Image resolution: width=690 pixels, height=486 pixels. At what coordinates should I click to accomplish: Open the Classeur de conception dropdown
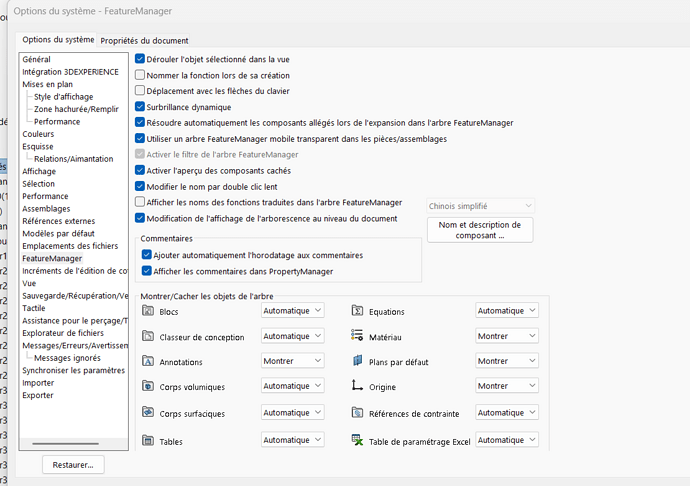pos(293,336)
